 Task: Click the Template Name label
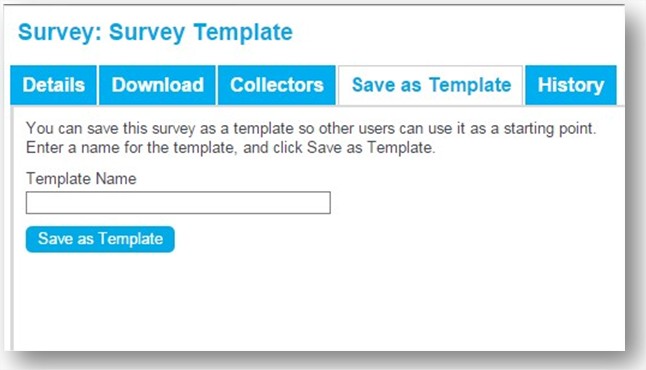(x=81, y=179)
